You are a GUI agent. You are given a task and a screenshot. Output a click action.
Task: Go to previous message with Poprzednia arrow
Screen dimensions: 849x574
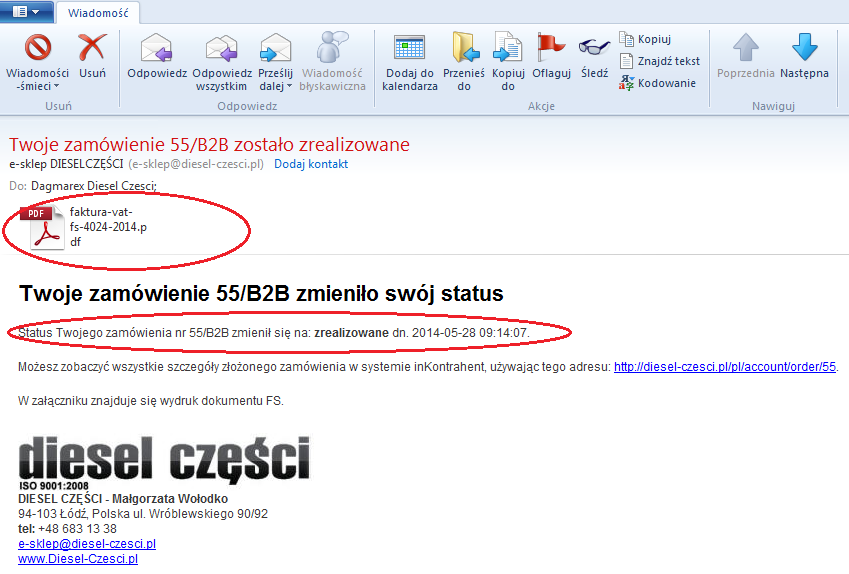click(x=746, y=48)
